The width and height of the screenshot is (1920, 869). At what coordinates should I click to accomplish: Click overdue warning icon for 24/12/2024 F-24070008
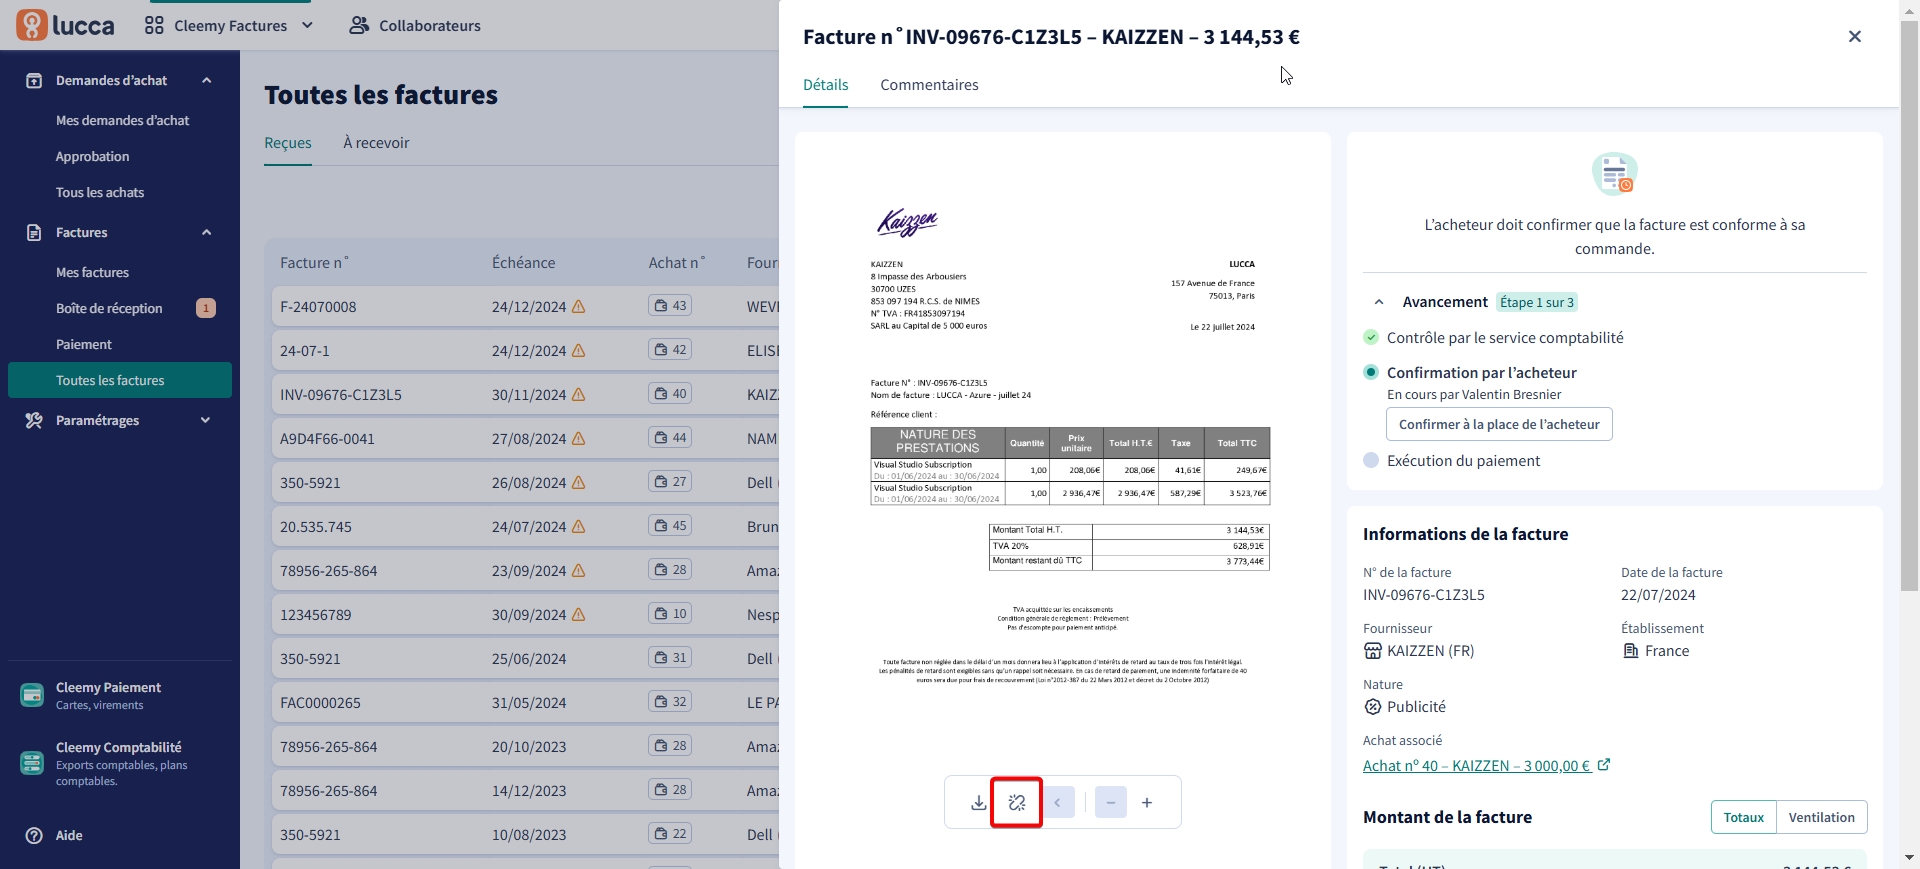point(578,307)
